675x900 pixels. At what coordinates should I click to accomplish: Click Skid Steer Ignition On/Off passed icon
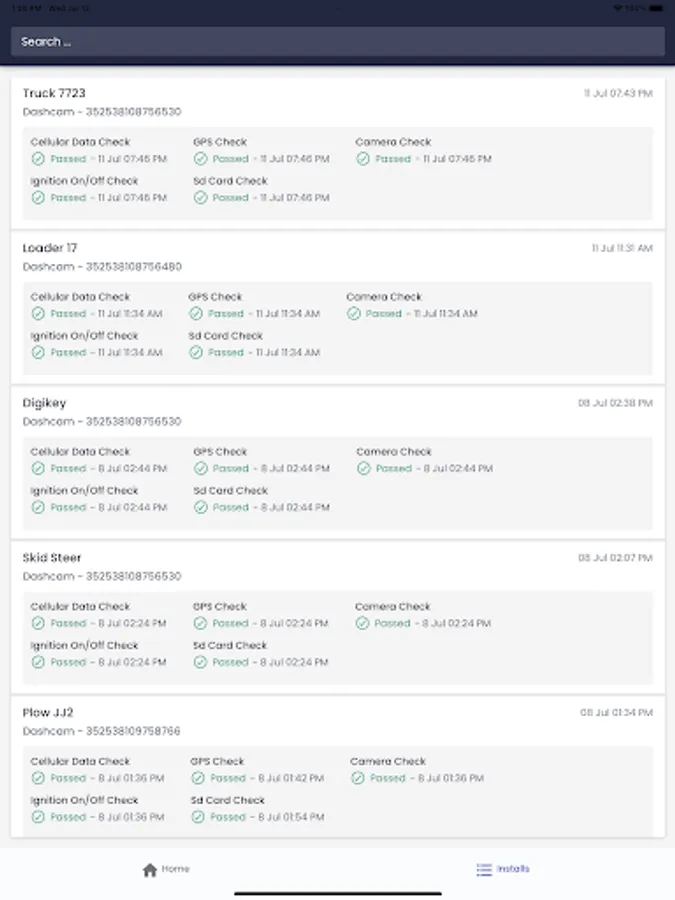[38, 663]
